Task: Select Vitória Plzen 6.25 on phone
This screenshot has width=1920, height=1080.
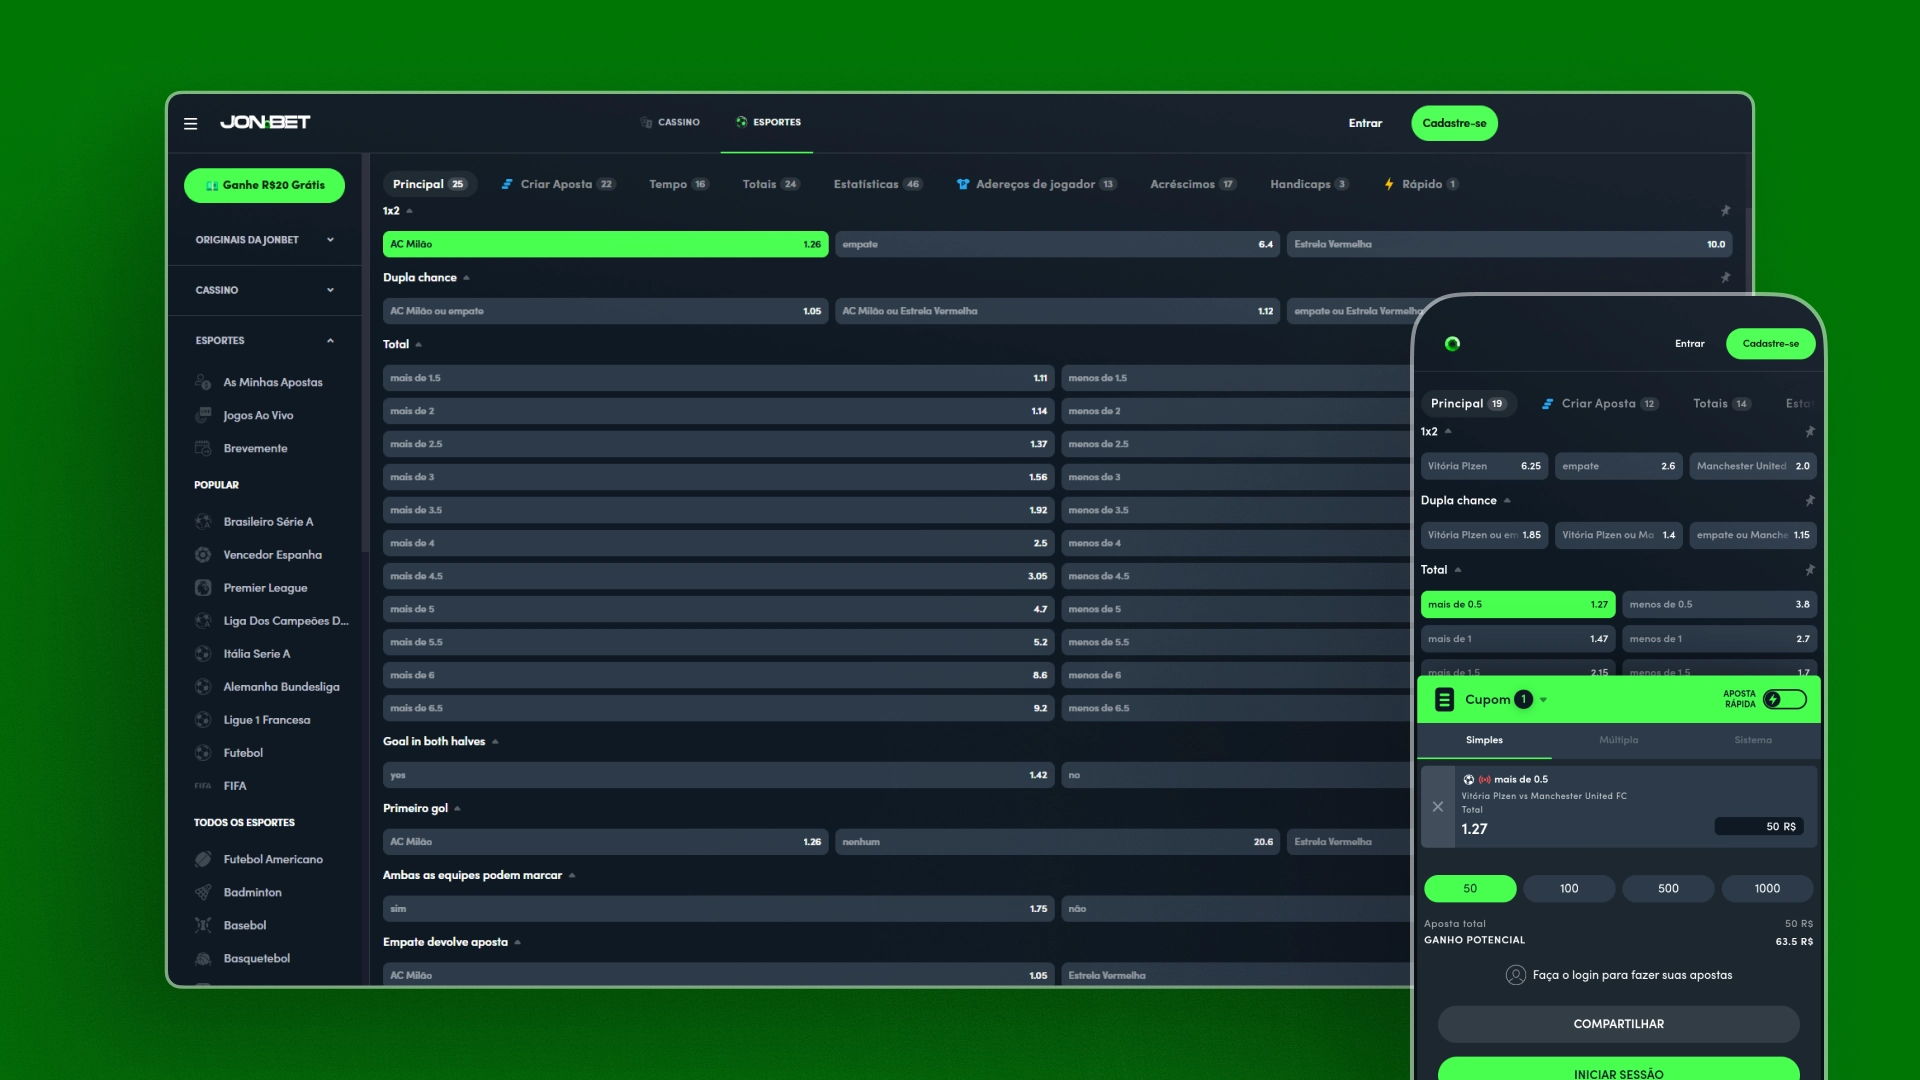Action: (1484, 466)
